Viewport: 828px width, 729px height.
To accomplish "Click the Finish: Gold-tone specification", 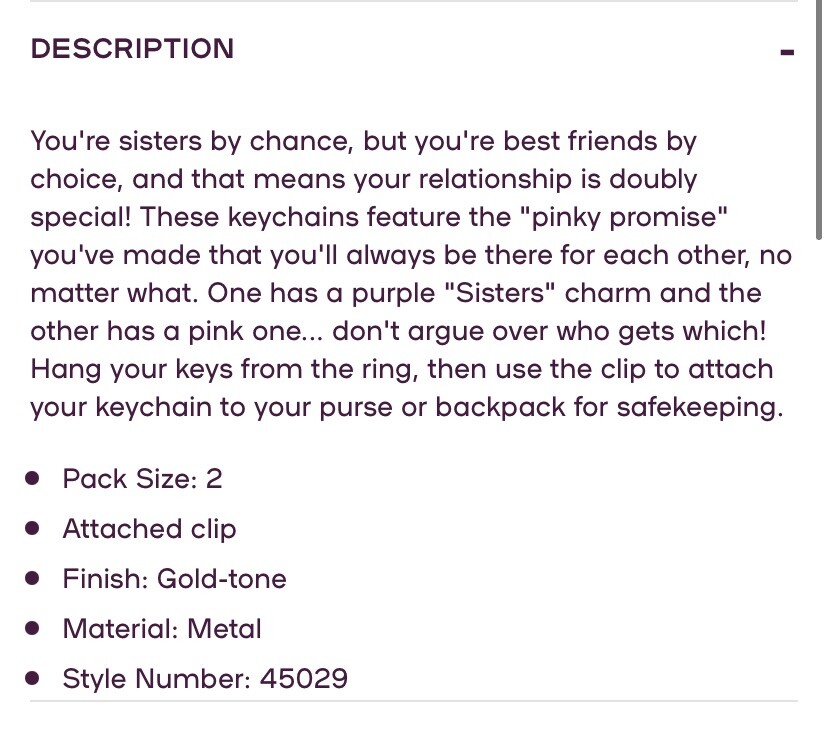I will [x=174, y=579].
